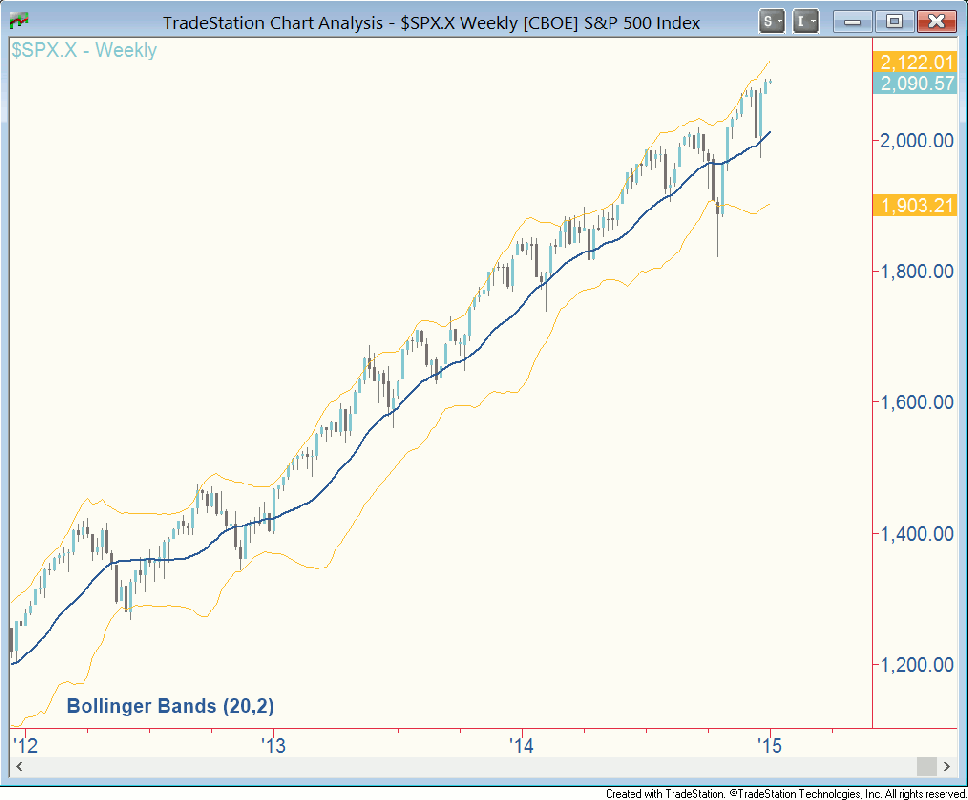Close the Chart Analysis window
The width and height of the screenshot is (968, 800).
[x=935, y=20]
